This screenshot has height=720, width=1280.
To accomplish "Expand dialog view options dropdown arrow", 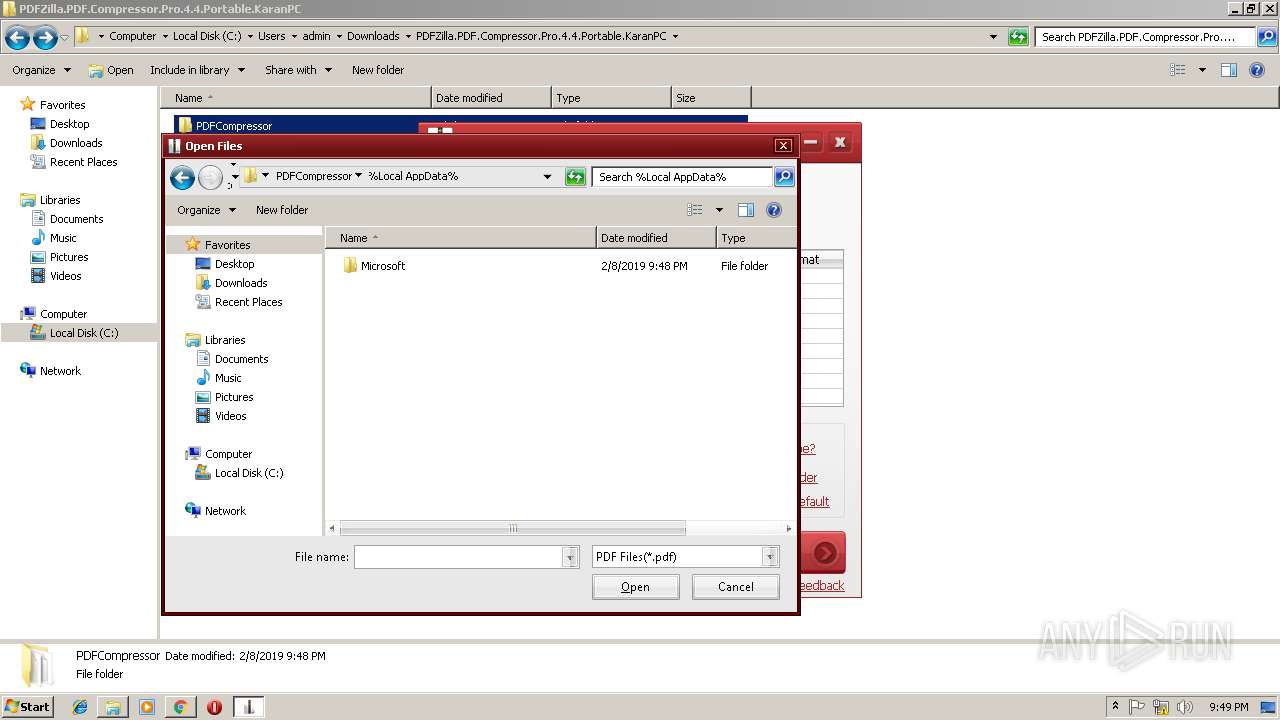I will tap(718, 210).
